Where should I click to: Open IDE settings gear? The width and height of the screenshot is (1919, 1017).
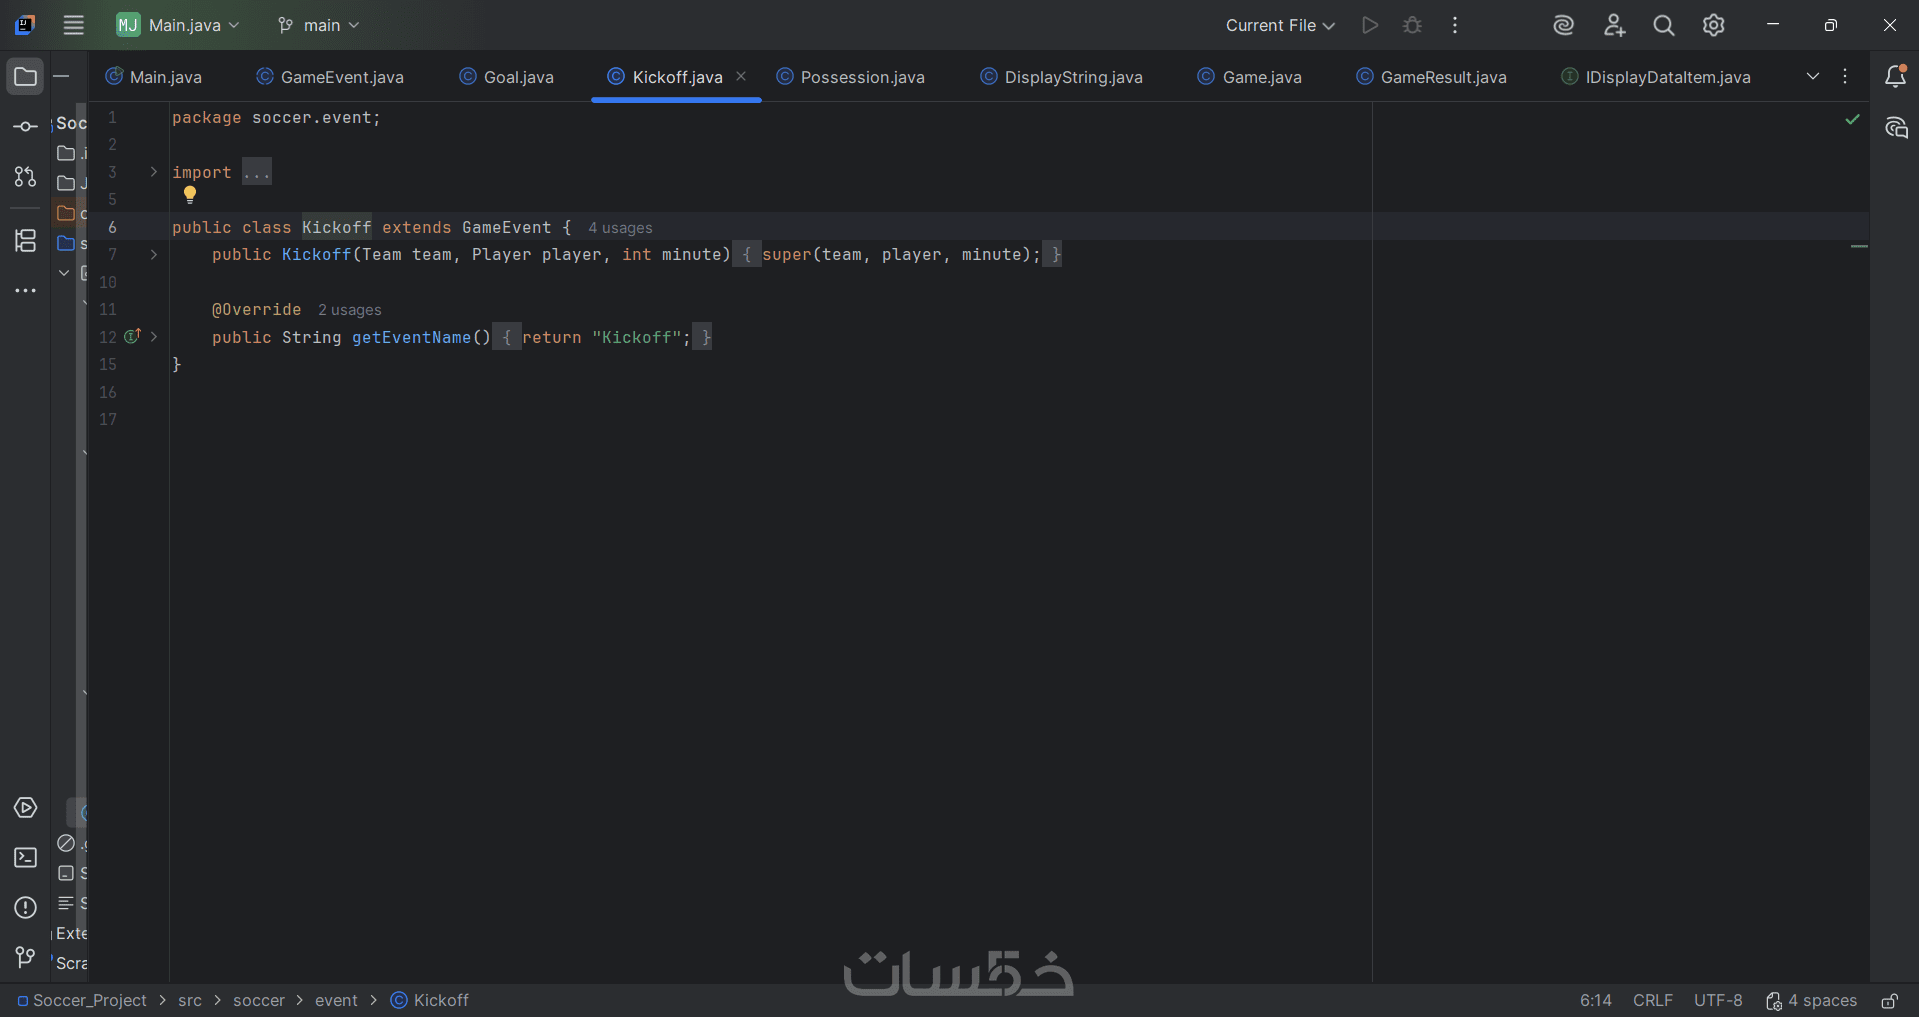tap(1714, 25)
